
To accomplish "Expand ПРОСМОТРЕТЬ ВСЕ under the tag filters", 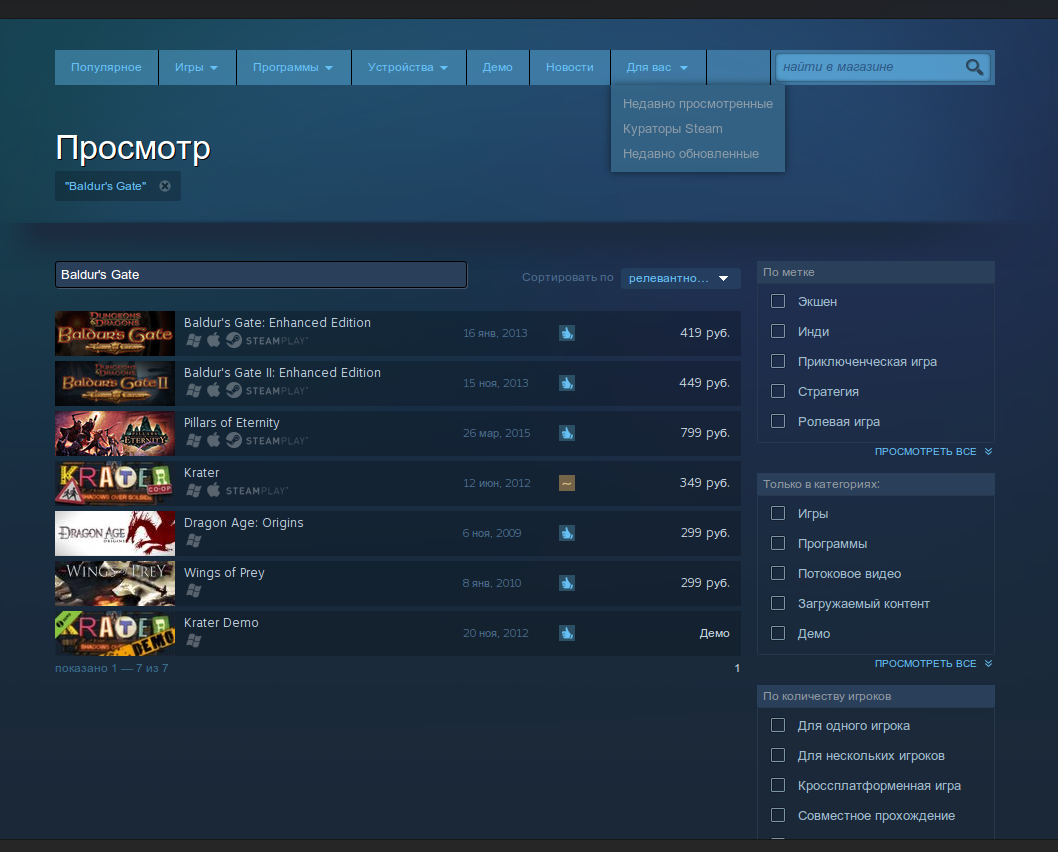I will (x=933, y=451).
